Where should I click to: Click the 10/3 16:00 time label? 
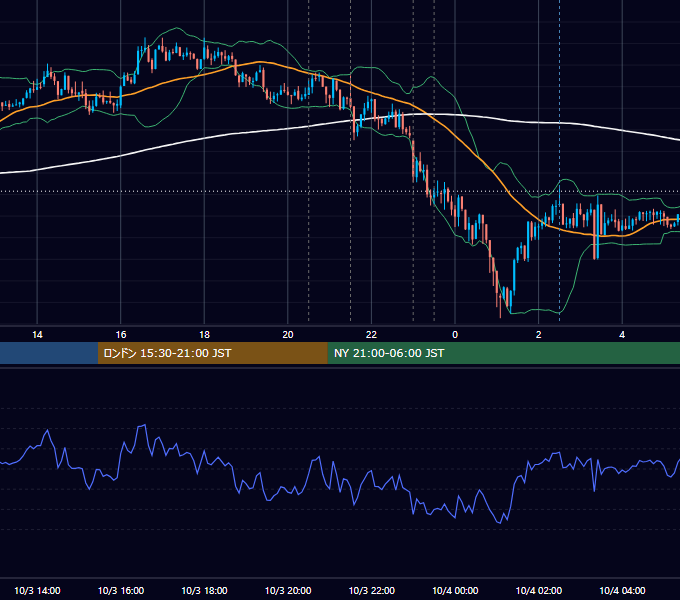pos(121,590)
